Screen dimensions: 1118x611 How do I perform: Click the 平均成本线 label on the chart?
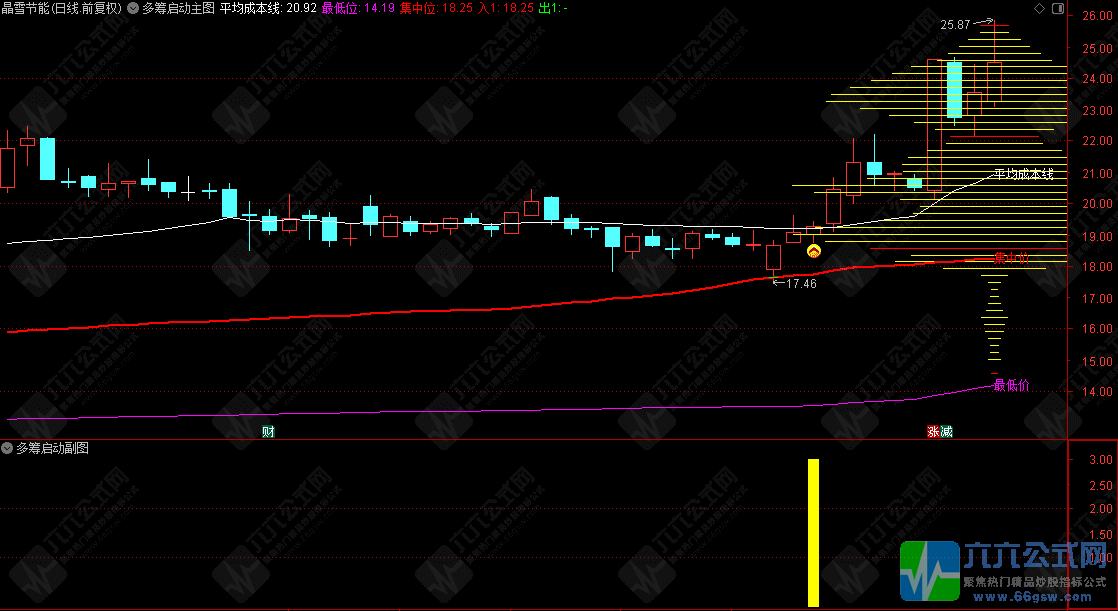coord(1024,174)
